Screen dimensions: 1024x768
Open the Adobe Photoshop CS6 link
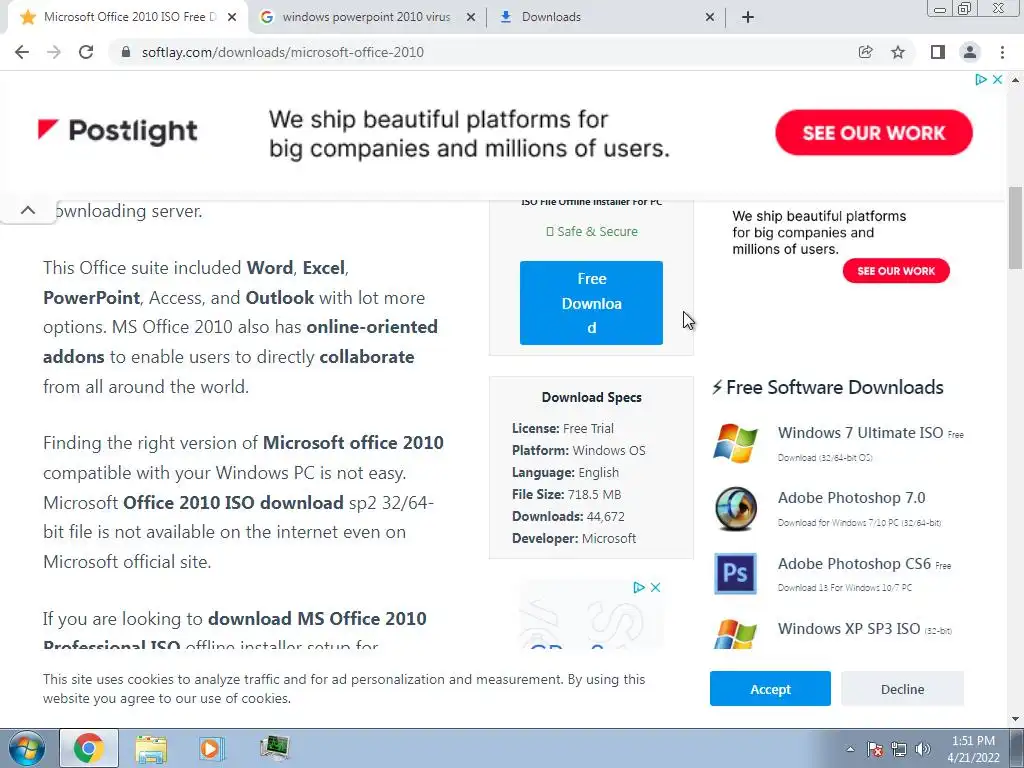[x=854, y=564]
